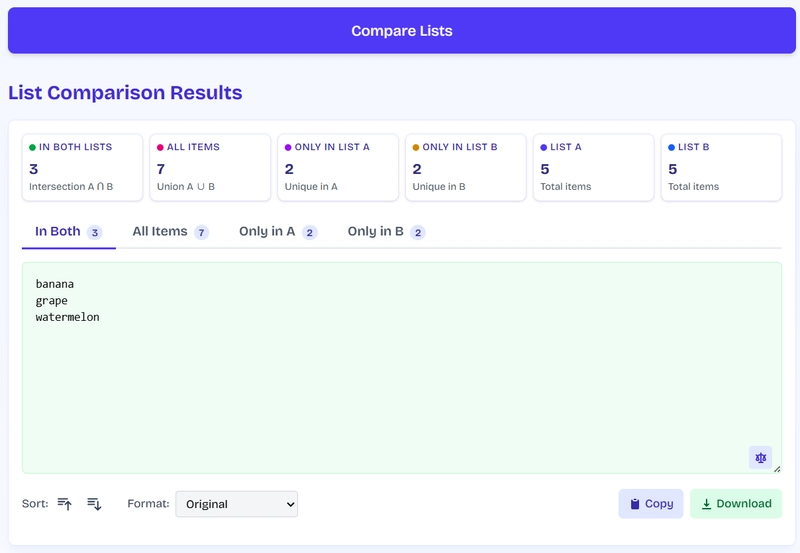Select the Only in List A card
Image resolution: width=800 pixels, height=553 pixels.
pos(338,167)
